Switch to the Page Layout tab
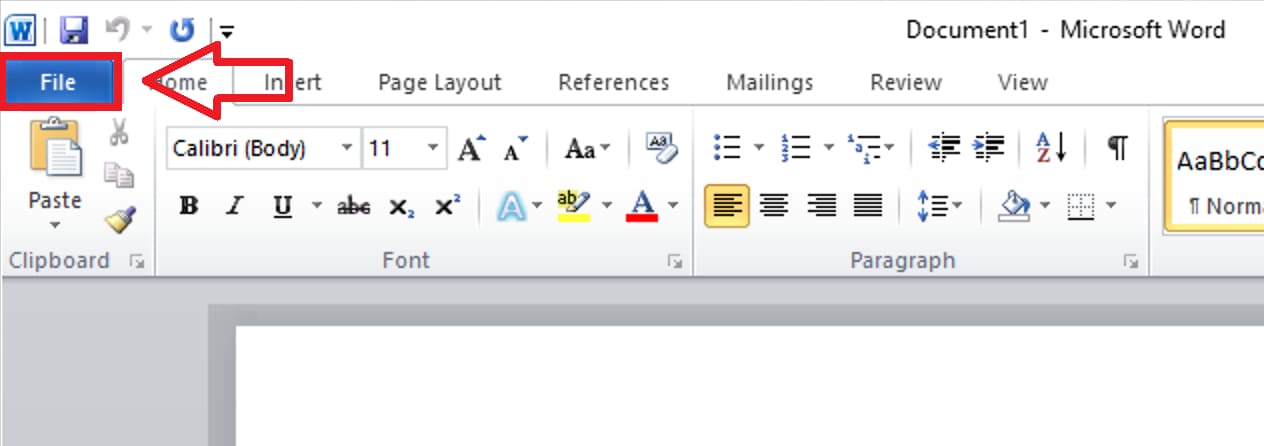 click(439, 82)
